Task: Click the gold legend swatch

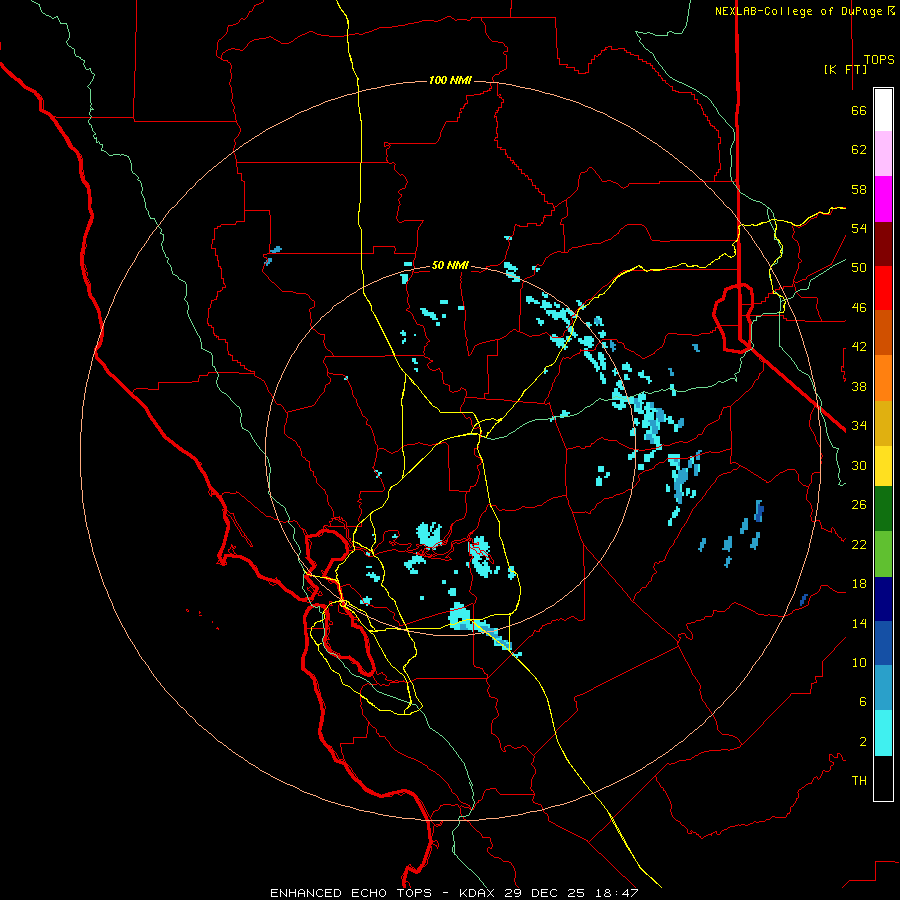Action: point(883,423)
